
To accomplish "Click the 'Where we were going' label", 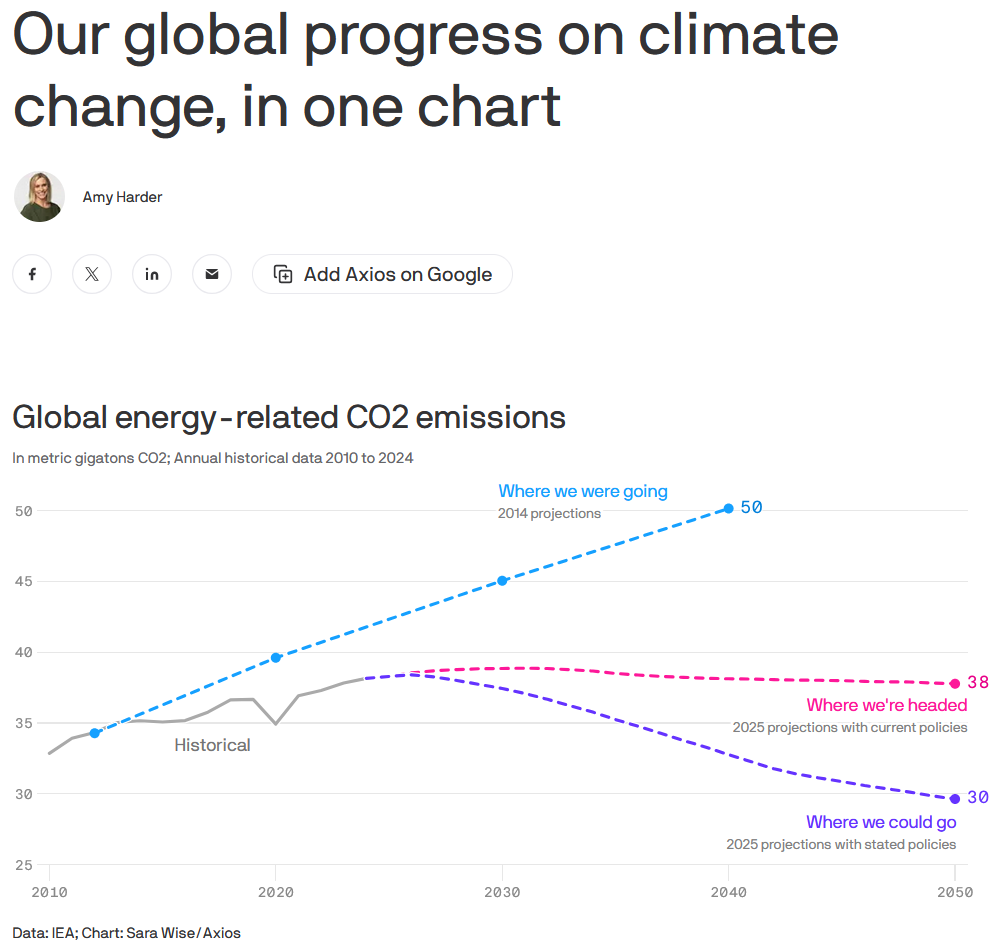I will click(583, 491).
